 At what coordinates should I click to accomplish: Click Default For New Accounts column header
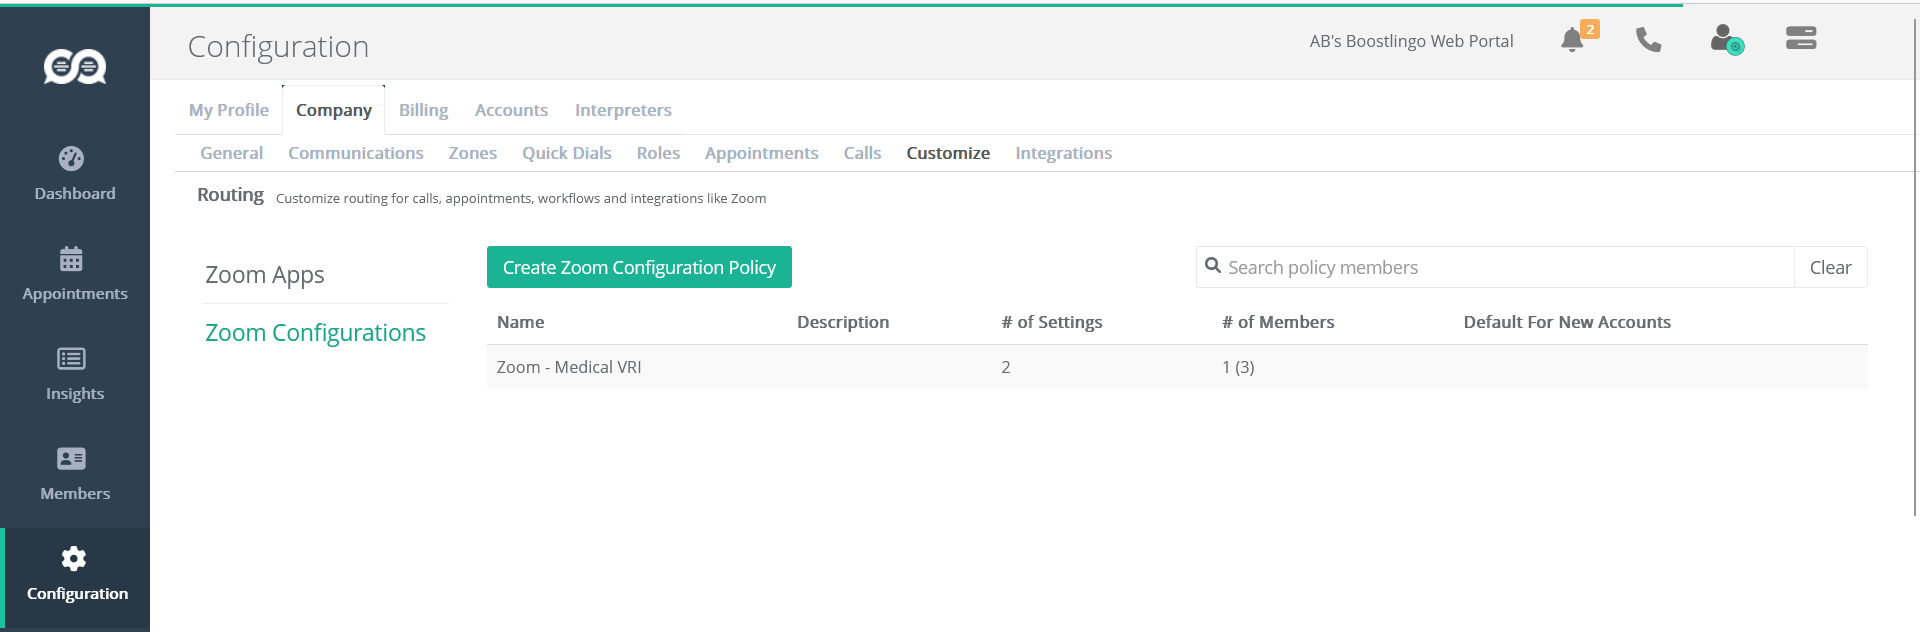(1567, 322)
